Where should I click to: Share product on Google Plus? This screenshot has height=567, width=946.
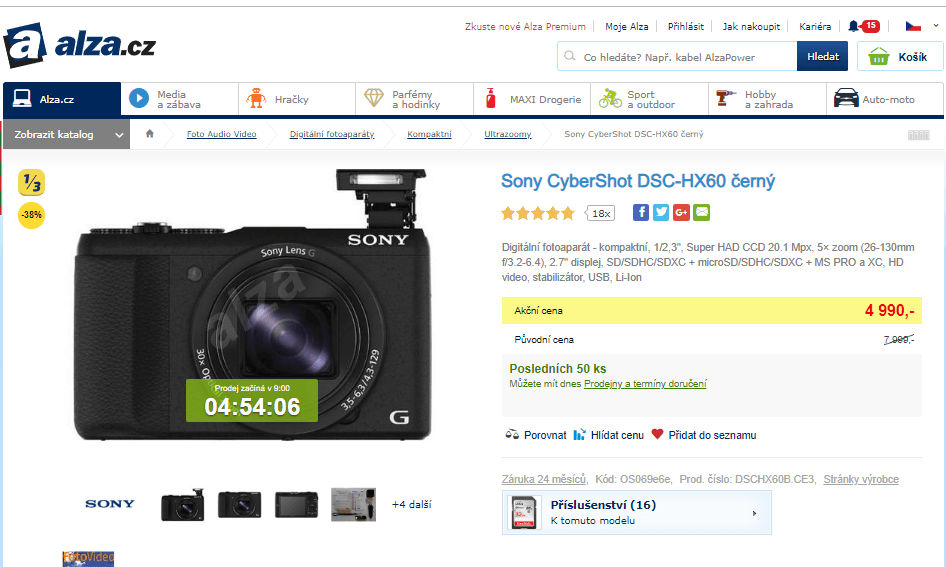(x=681, y=212)
